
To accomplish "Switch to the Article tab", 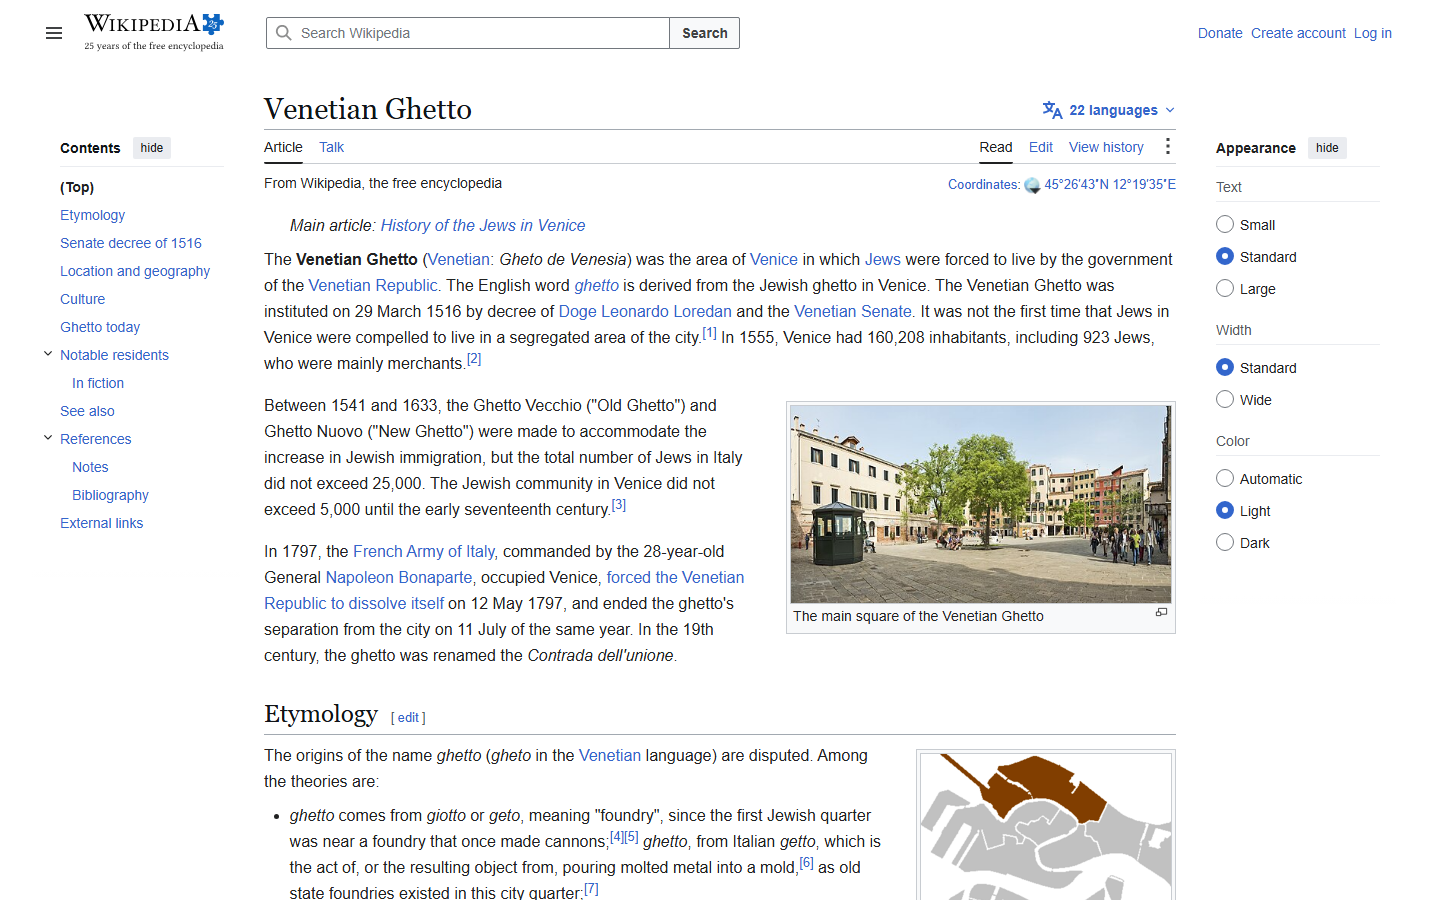I will point(283,147).
